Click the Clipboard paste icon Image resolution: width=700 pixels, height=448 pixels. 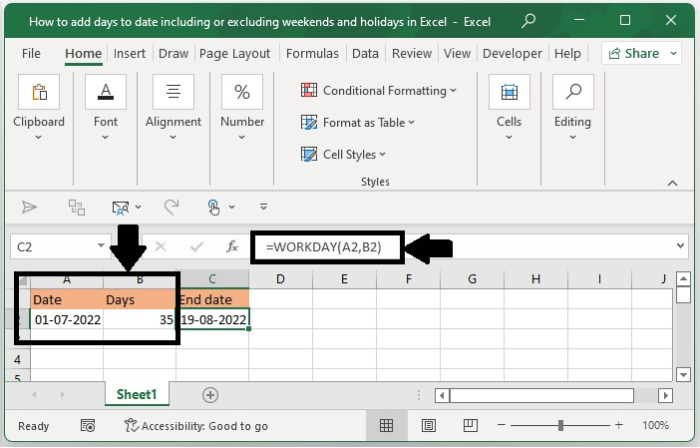click(39, 92)
